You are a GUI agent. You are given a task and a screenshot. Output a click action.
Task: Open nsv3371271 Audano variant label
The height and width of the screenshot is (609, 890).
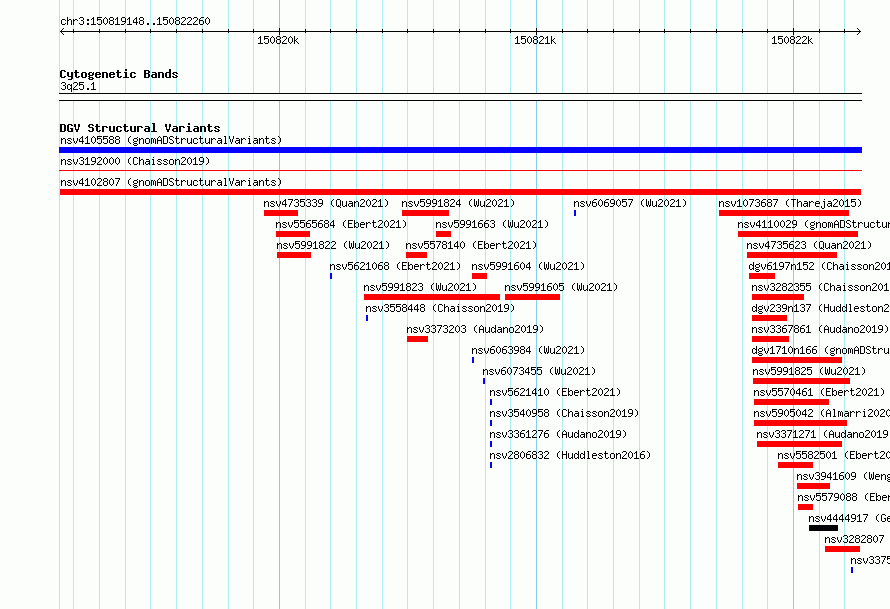click(823, 434)
